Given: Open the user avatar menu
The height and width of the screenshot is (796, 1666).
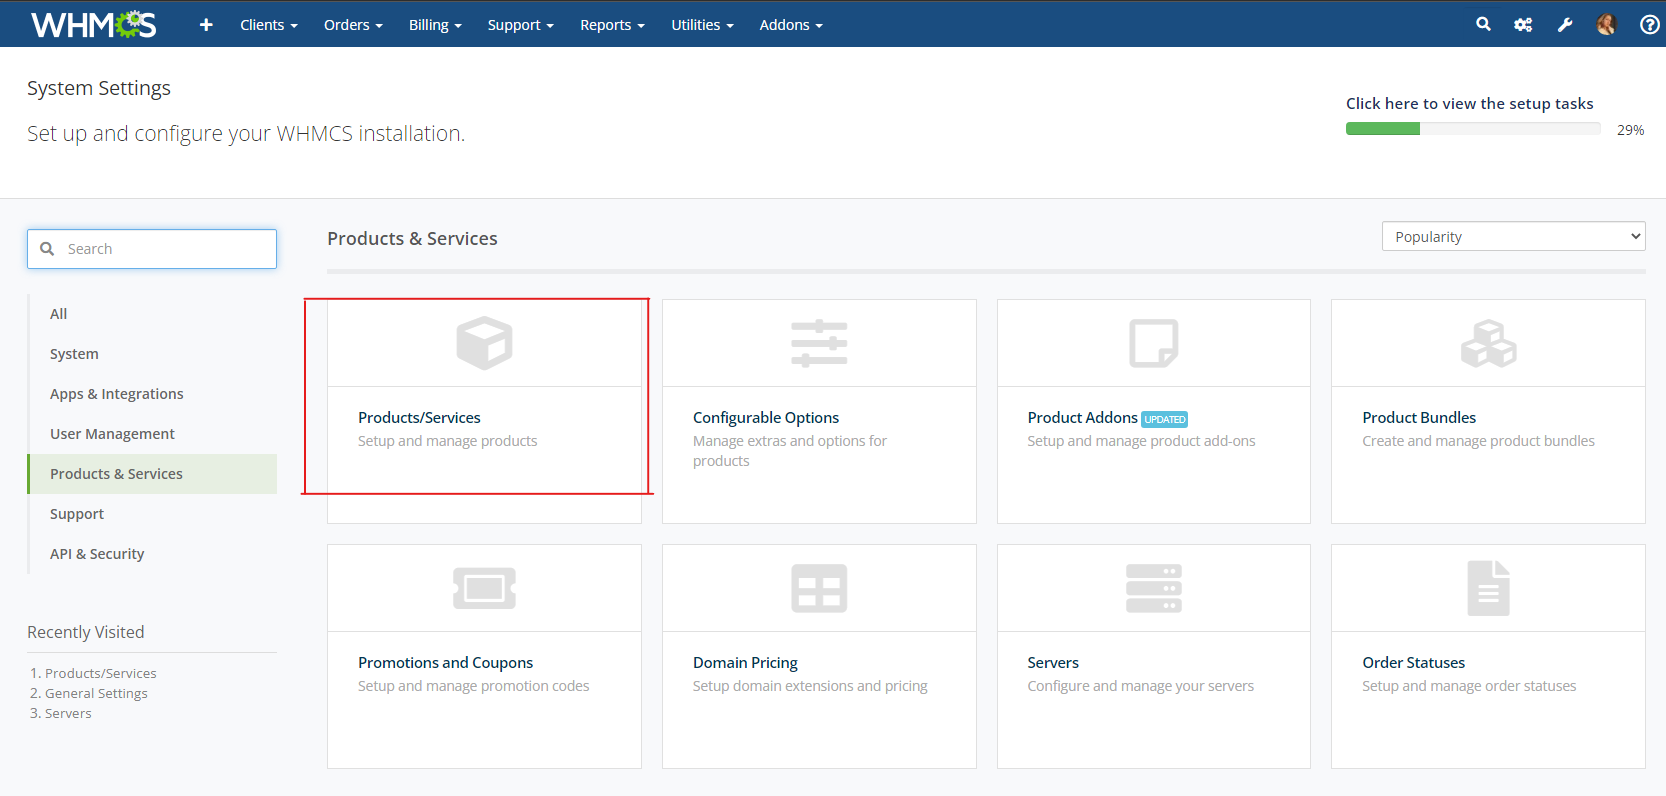Looking at the screenshot, I should click(x=1606, y=25).
